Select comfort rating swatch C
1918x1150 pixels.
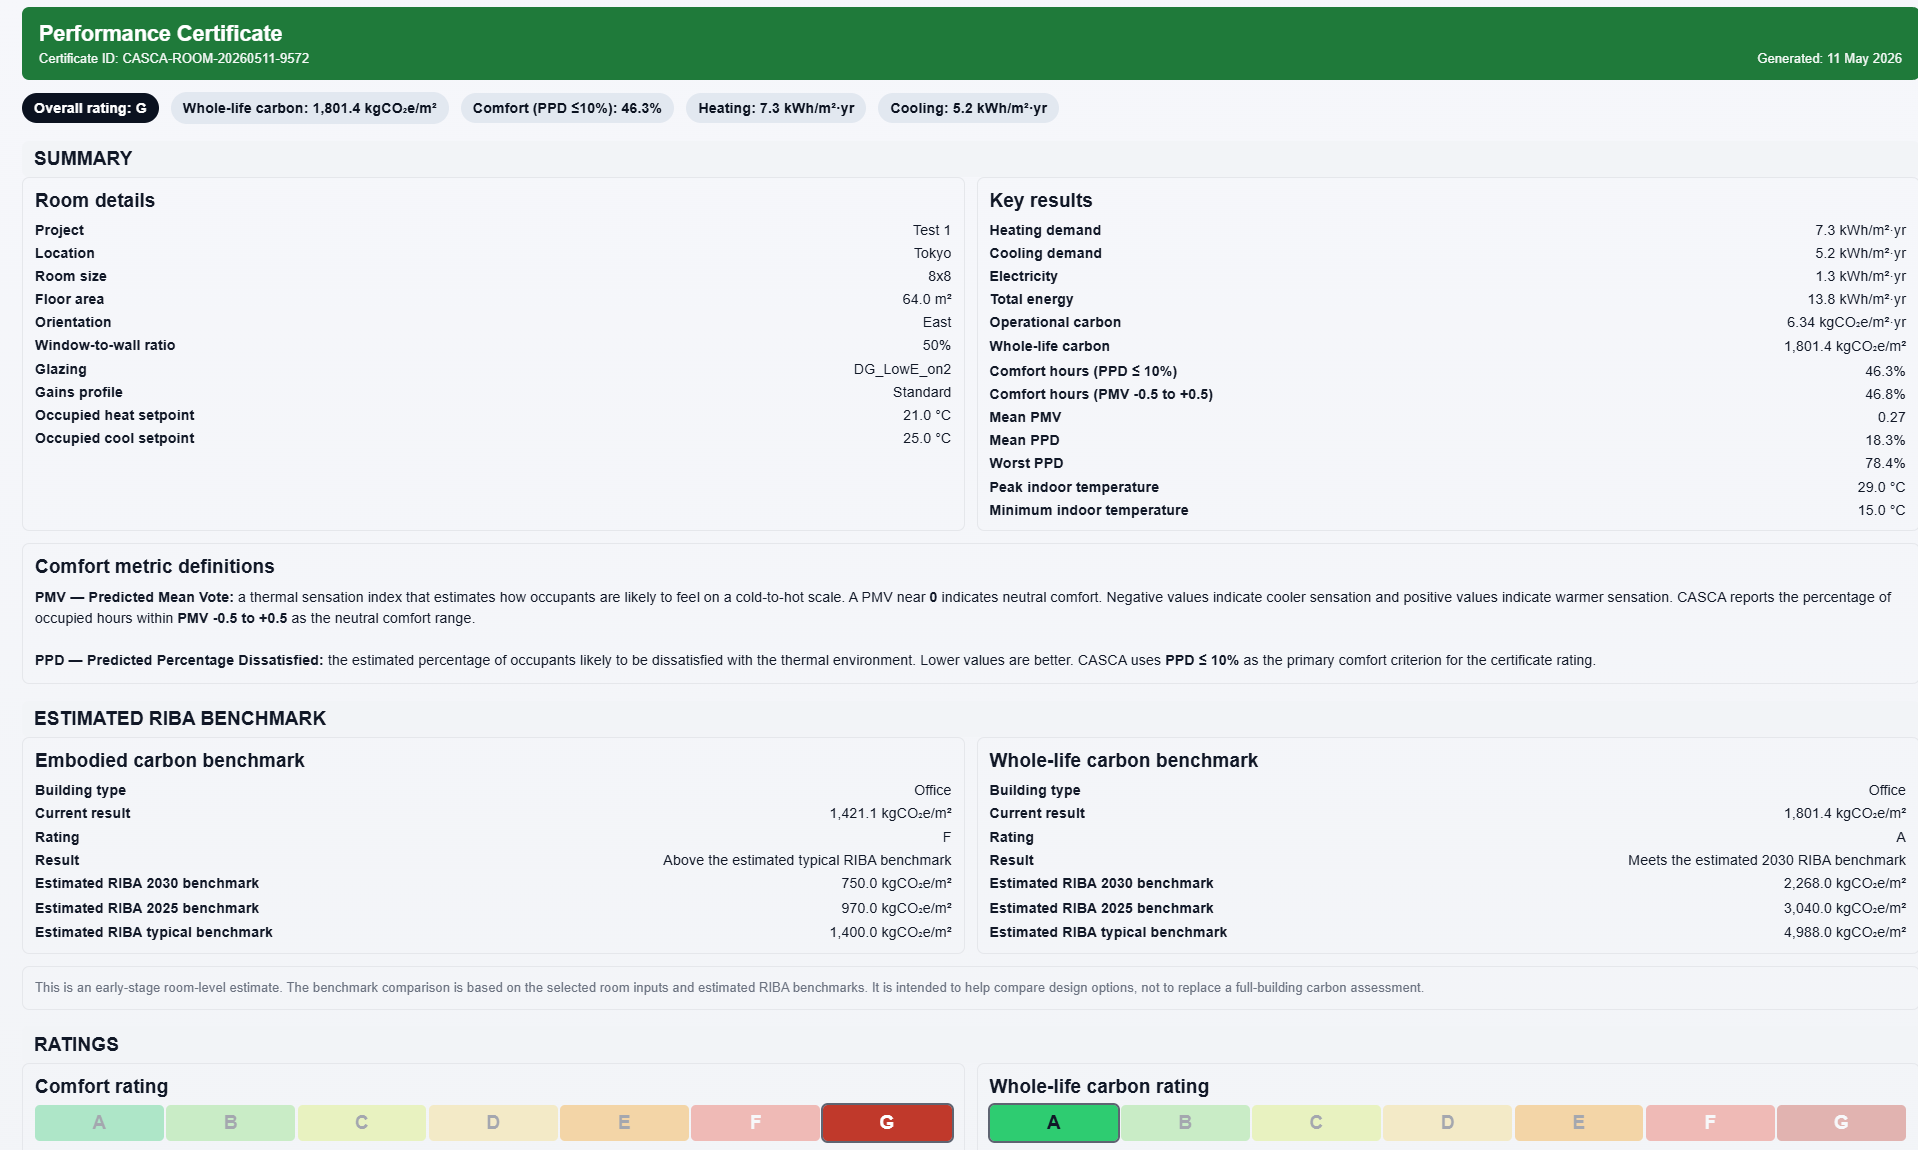361,1122
